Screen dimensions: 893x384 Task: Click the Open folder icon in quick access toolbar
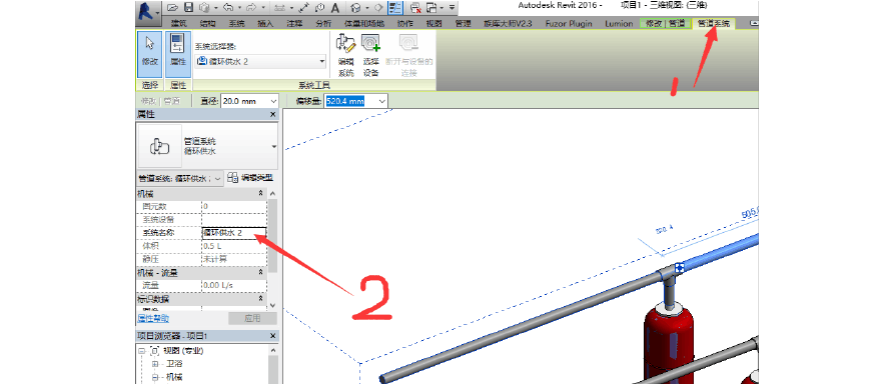point(173,8)
